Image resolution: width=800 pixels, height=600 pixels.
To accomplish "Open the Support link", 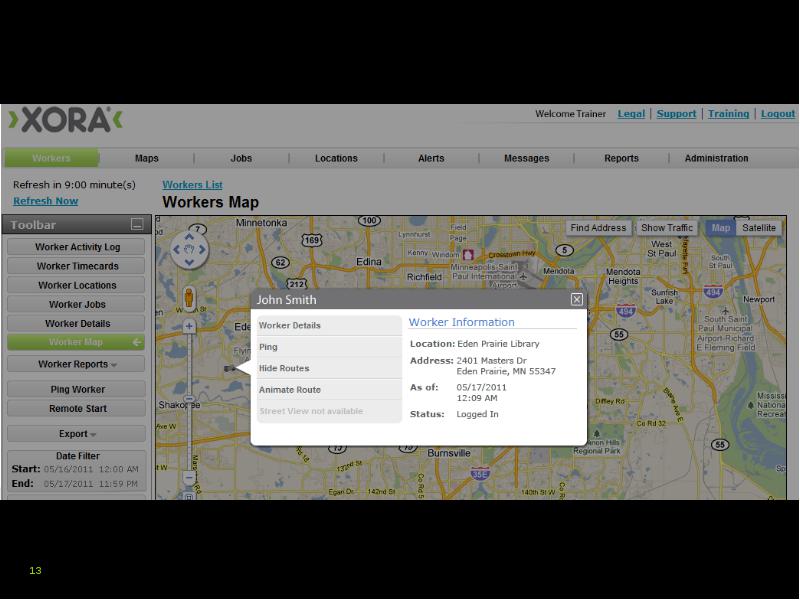I will 676,114.
